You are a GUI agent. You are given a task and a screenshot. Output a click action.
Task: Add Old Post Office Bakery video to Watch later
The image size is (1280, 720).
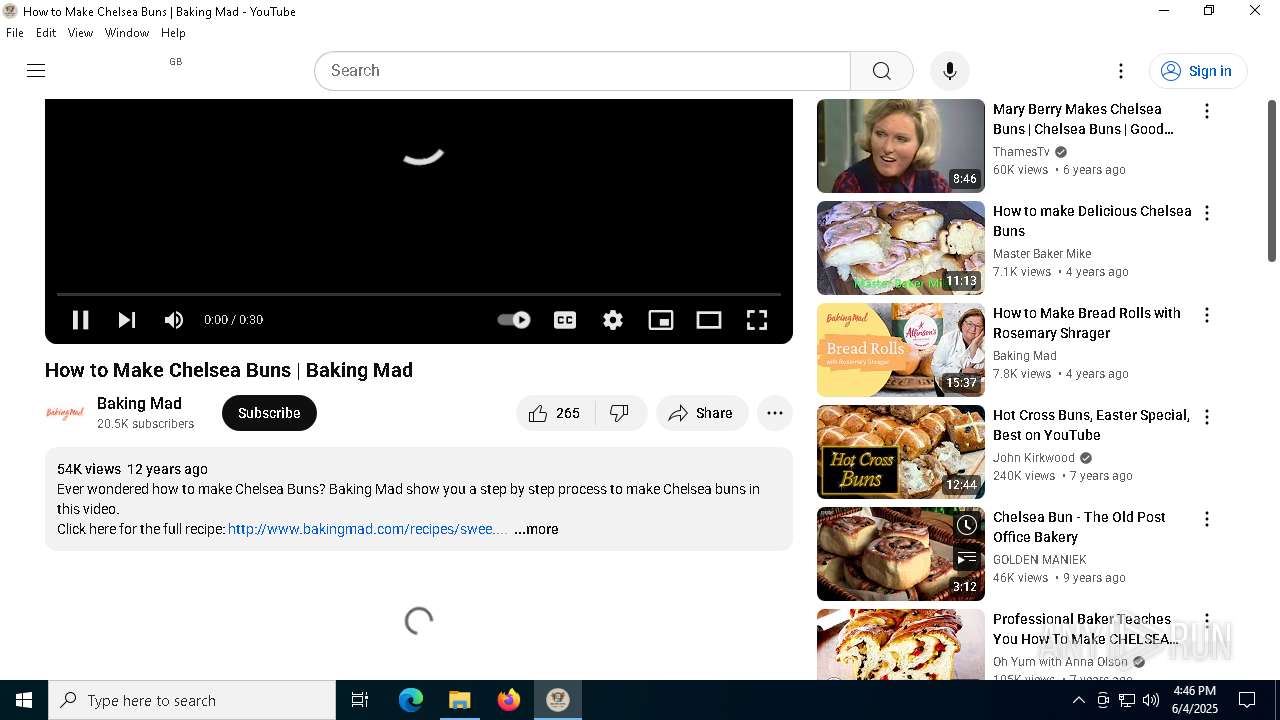tap(966, 525)
